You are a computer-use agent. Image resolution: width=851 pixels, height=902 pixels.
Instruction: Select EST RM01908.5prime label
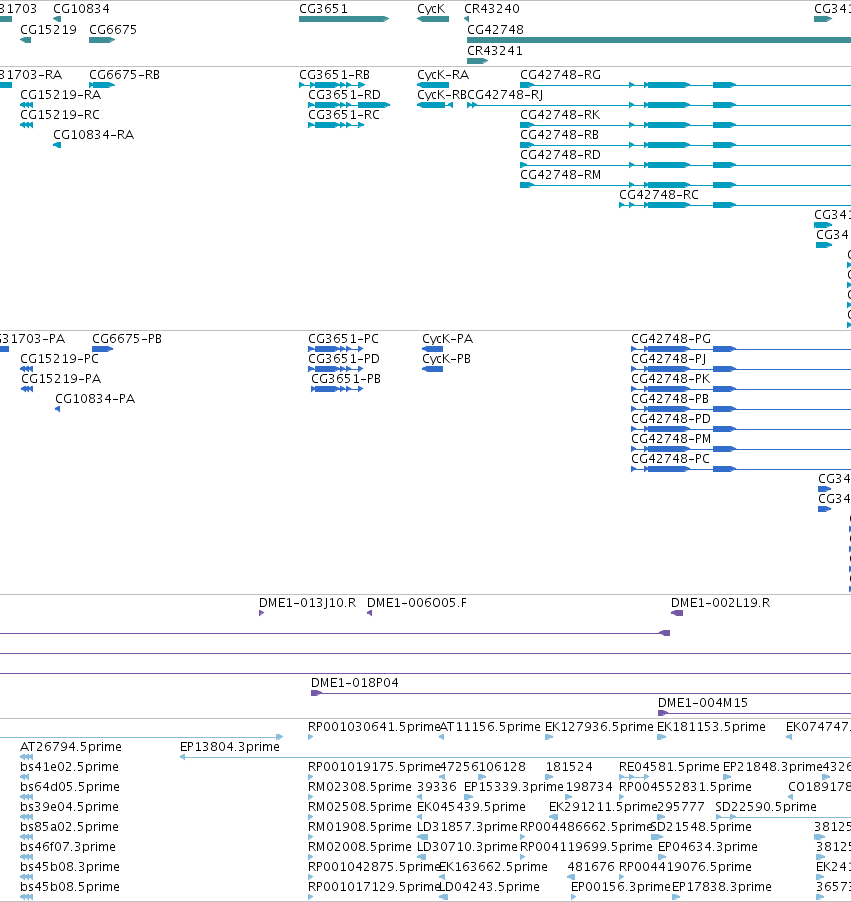pyautogui.click(x=360, y=827)
